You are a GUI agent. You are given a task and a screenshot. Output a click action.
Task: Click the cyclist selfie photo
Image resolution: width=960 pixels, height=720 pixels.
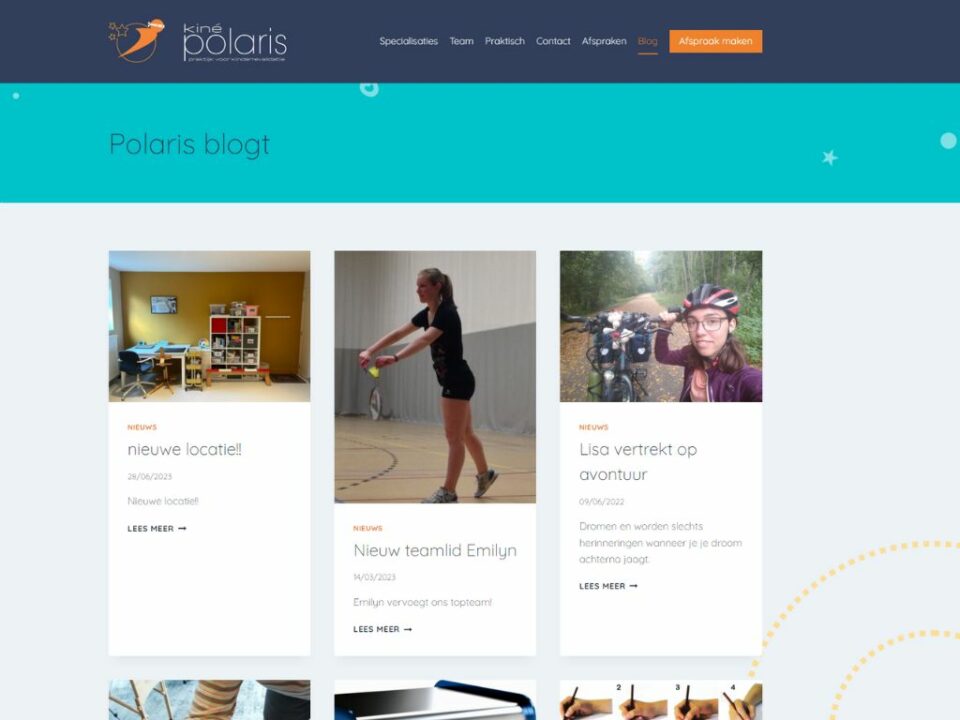click(661, 326)
